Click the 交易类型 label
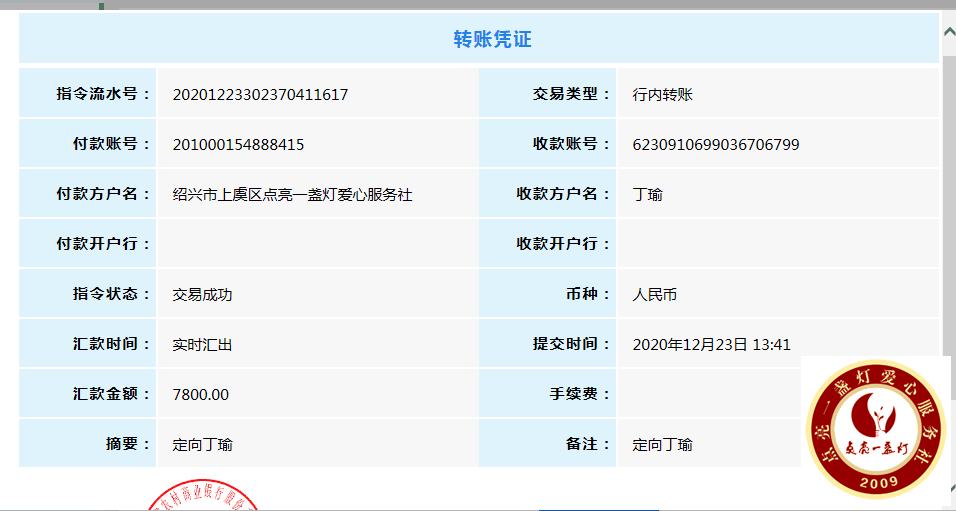This screenshot has width=956, height=511. tap(571, 94)
